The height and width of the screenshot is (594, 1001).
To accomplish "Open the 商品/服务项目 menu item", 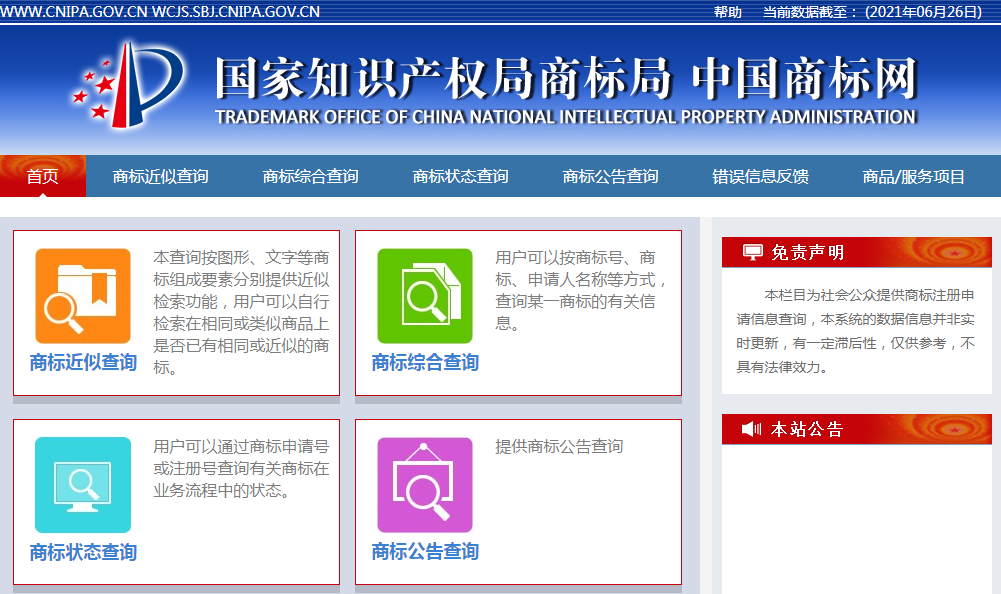I will click(x=912, y=175).
